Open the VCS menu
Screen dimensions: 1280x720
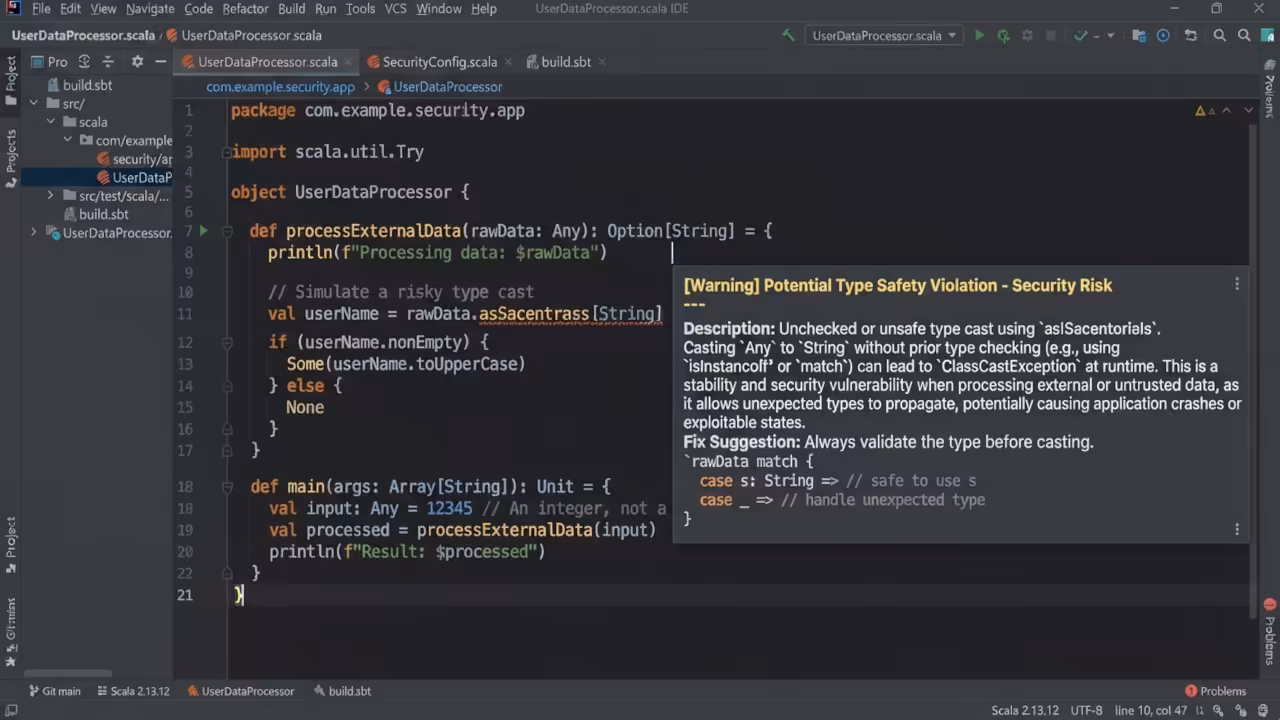pyautogui.click(x=395, y=9)
